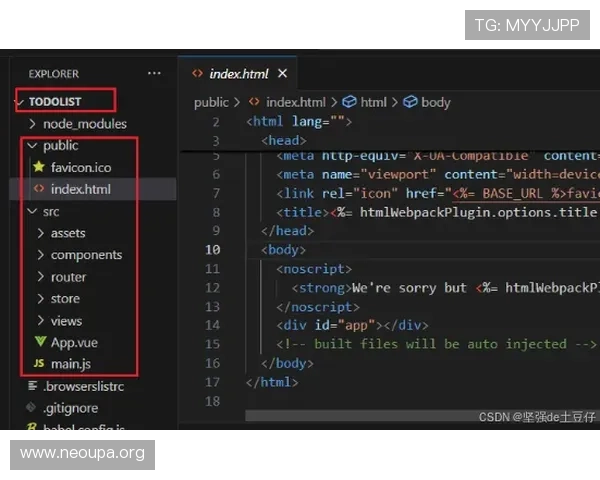
Task: Click the index.html file icon in explorer
Action: pyautogui.click(x=39, y=189)
